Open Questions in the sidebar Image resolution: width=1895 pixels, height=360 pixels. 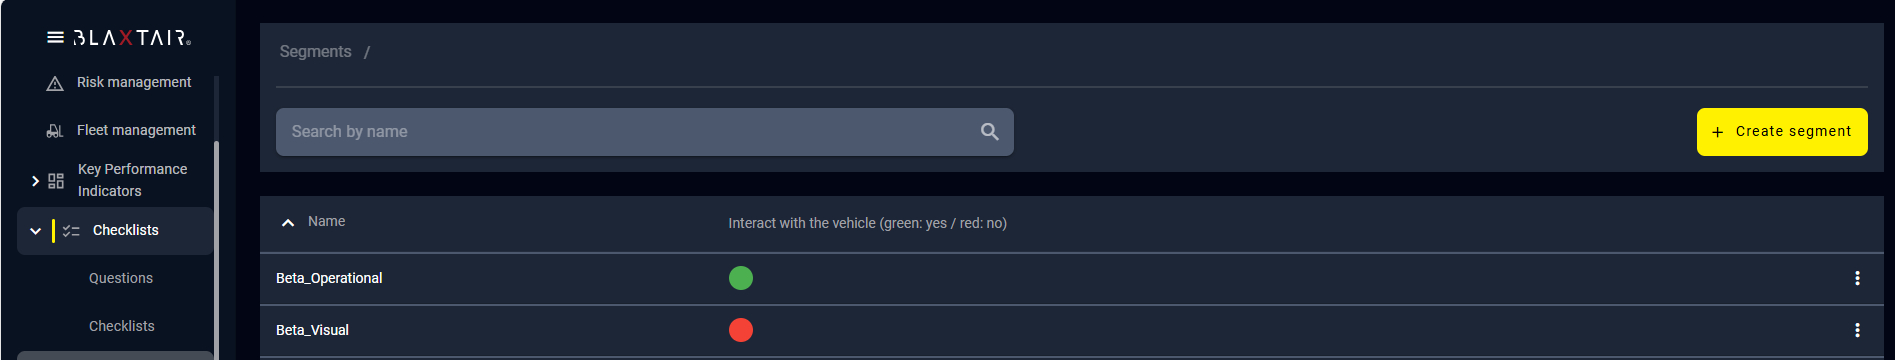pos(121,278)
